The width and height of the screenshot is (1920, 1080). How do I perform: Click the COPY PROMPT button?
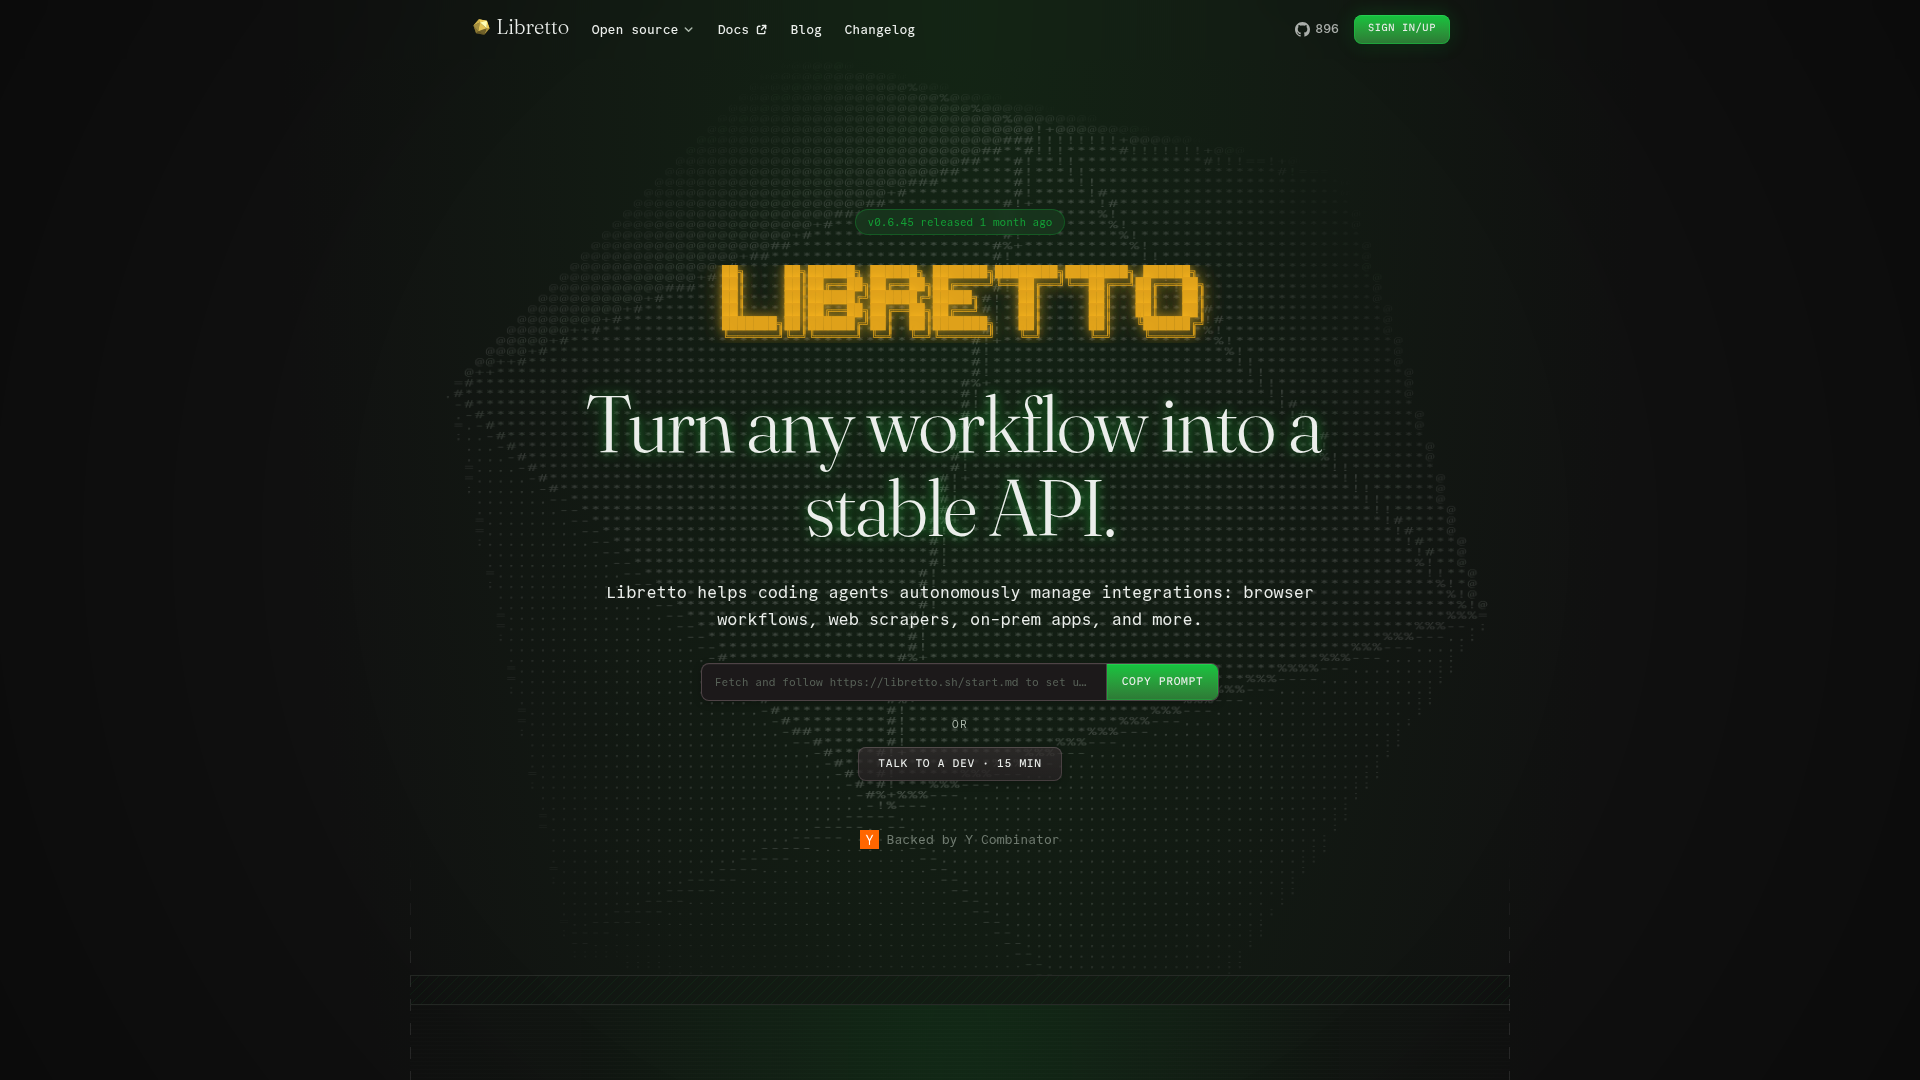1162,682
